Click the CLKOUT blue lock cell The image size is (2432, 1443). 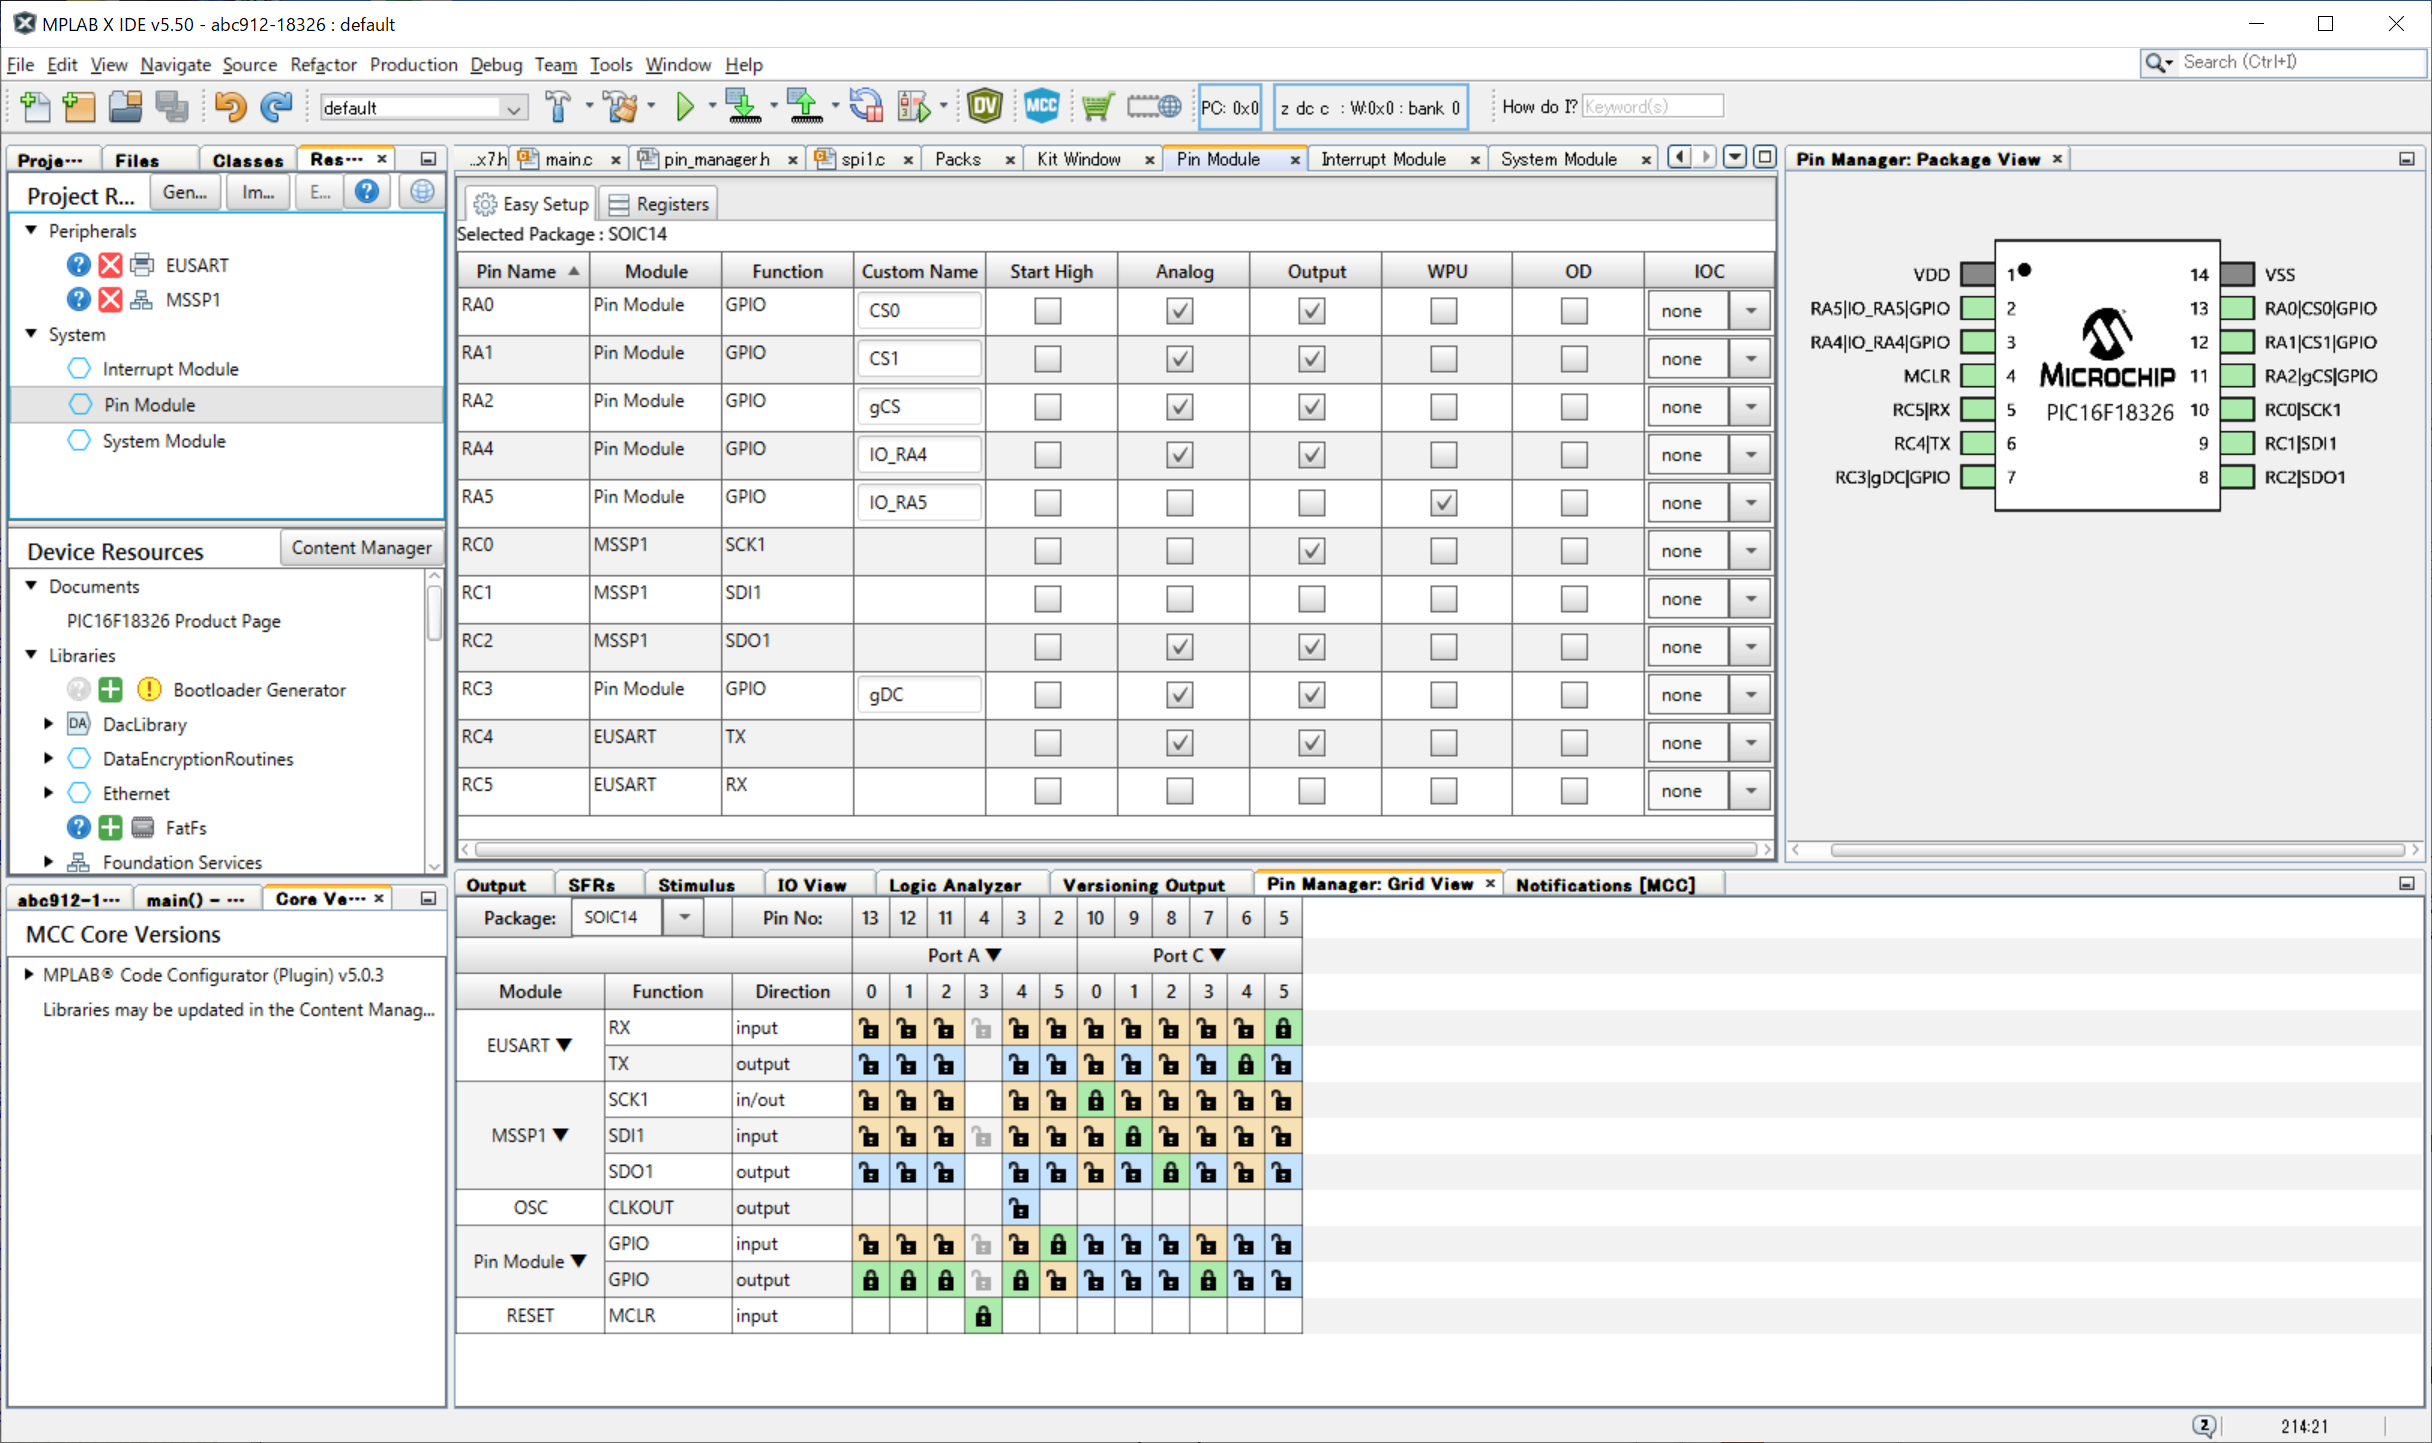(x=1020, y=1208)
